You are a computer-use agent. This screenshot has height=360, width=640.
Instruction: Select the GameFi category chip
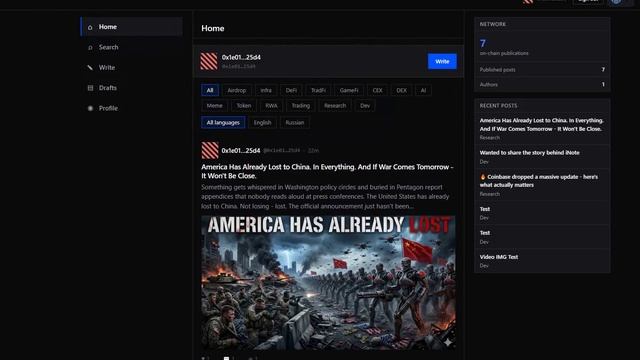pos(349,90)
